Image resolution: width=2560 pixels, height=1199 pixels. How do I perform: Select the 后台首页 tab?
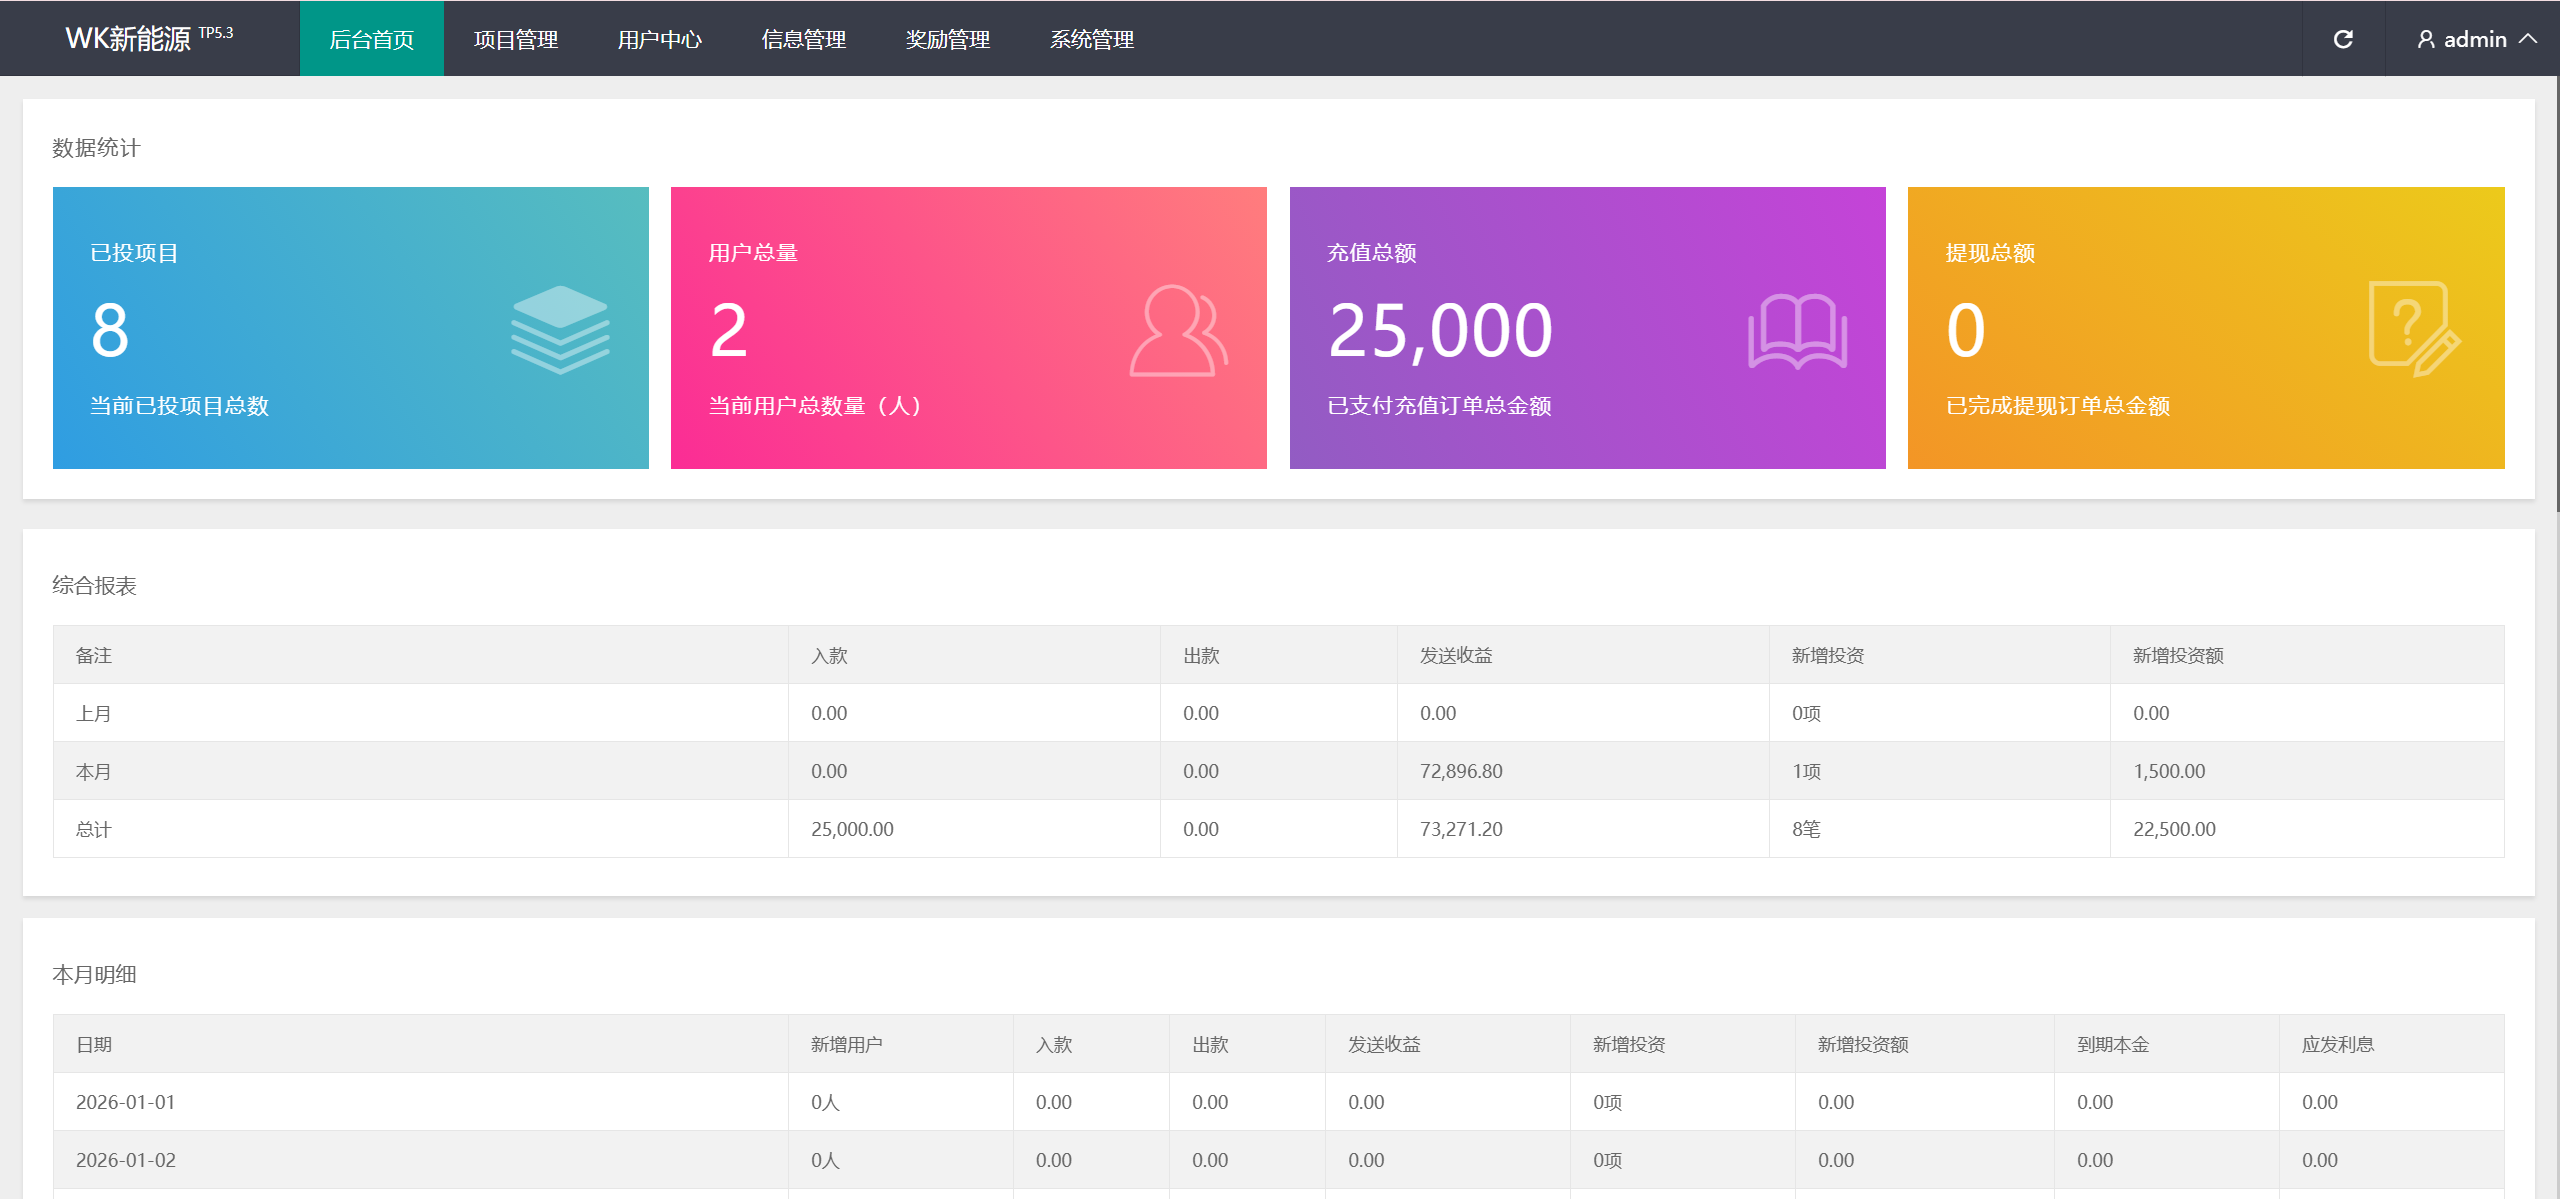pos(371,39)
